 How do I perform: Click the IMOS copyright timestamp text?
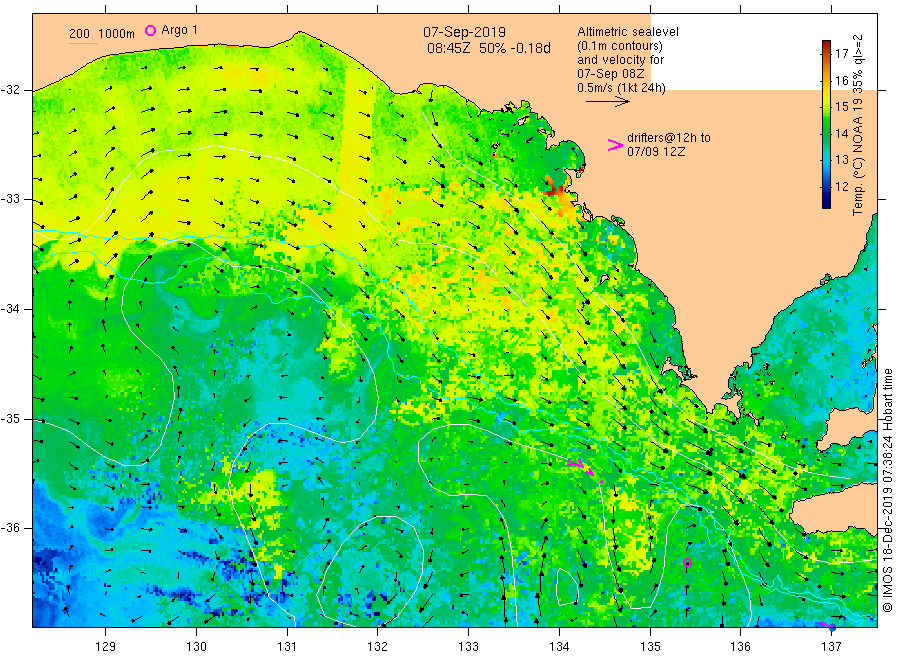point(887,491)
